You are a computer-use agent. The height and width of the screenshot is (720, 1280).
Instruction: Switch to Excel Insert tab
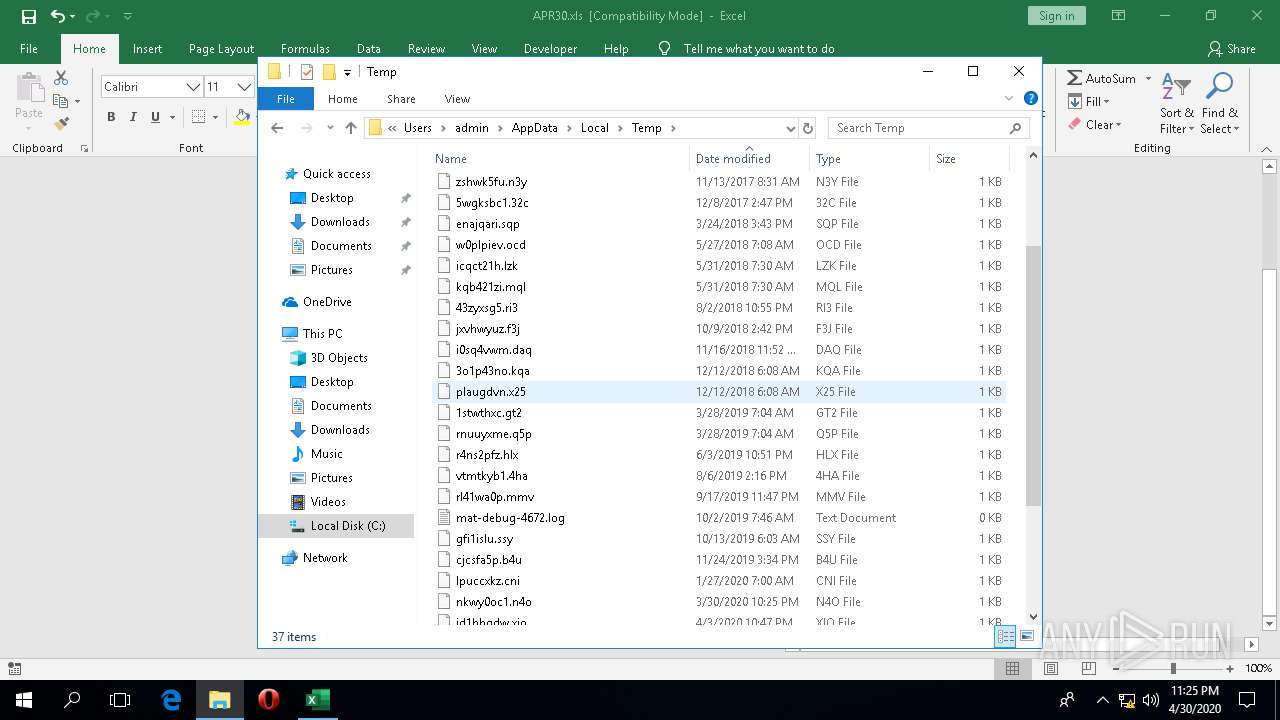point(147,48)
